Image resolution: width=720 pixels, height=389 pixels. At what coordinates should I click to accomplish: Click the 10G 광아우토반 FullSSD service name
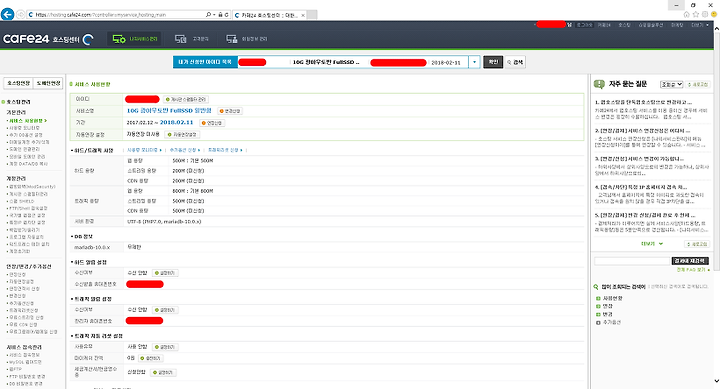[x=169, y=111]
